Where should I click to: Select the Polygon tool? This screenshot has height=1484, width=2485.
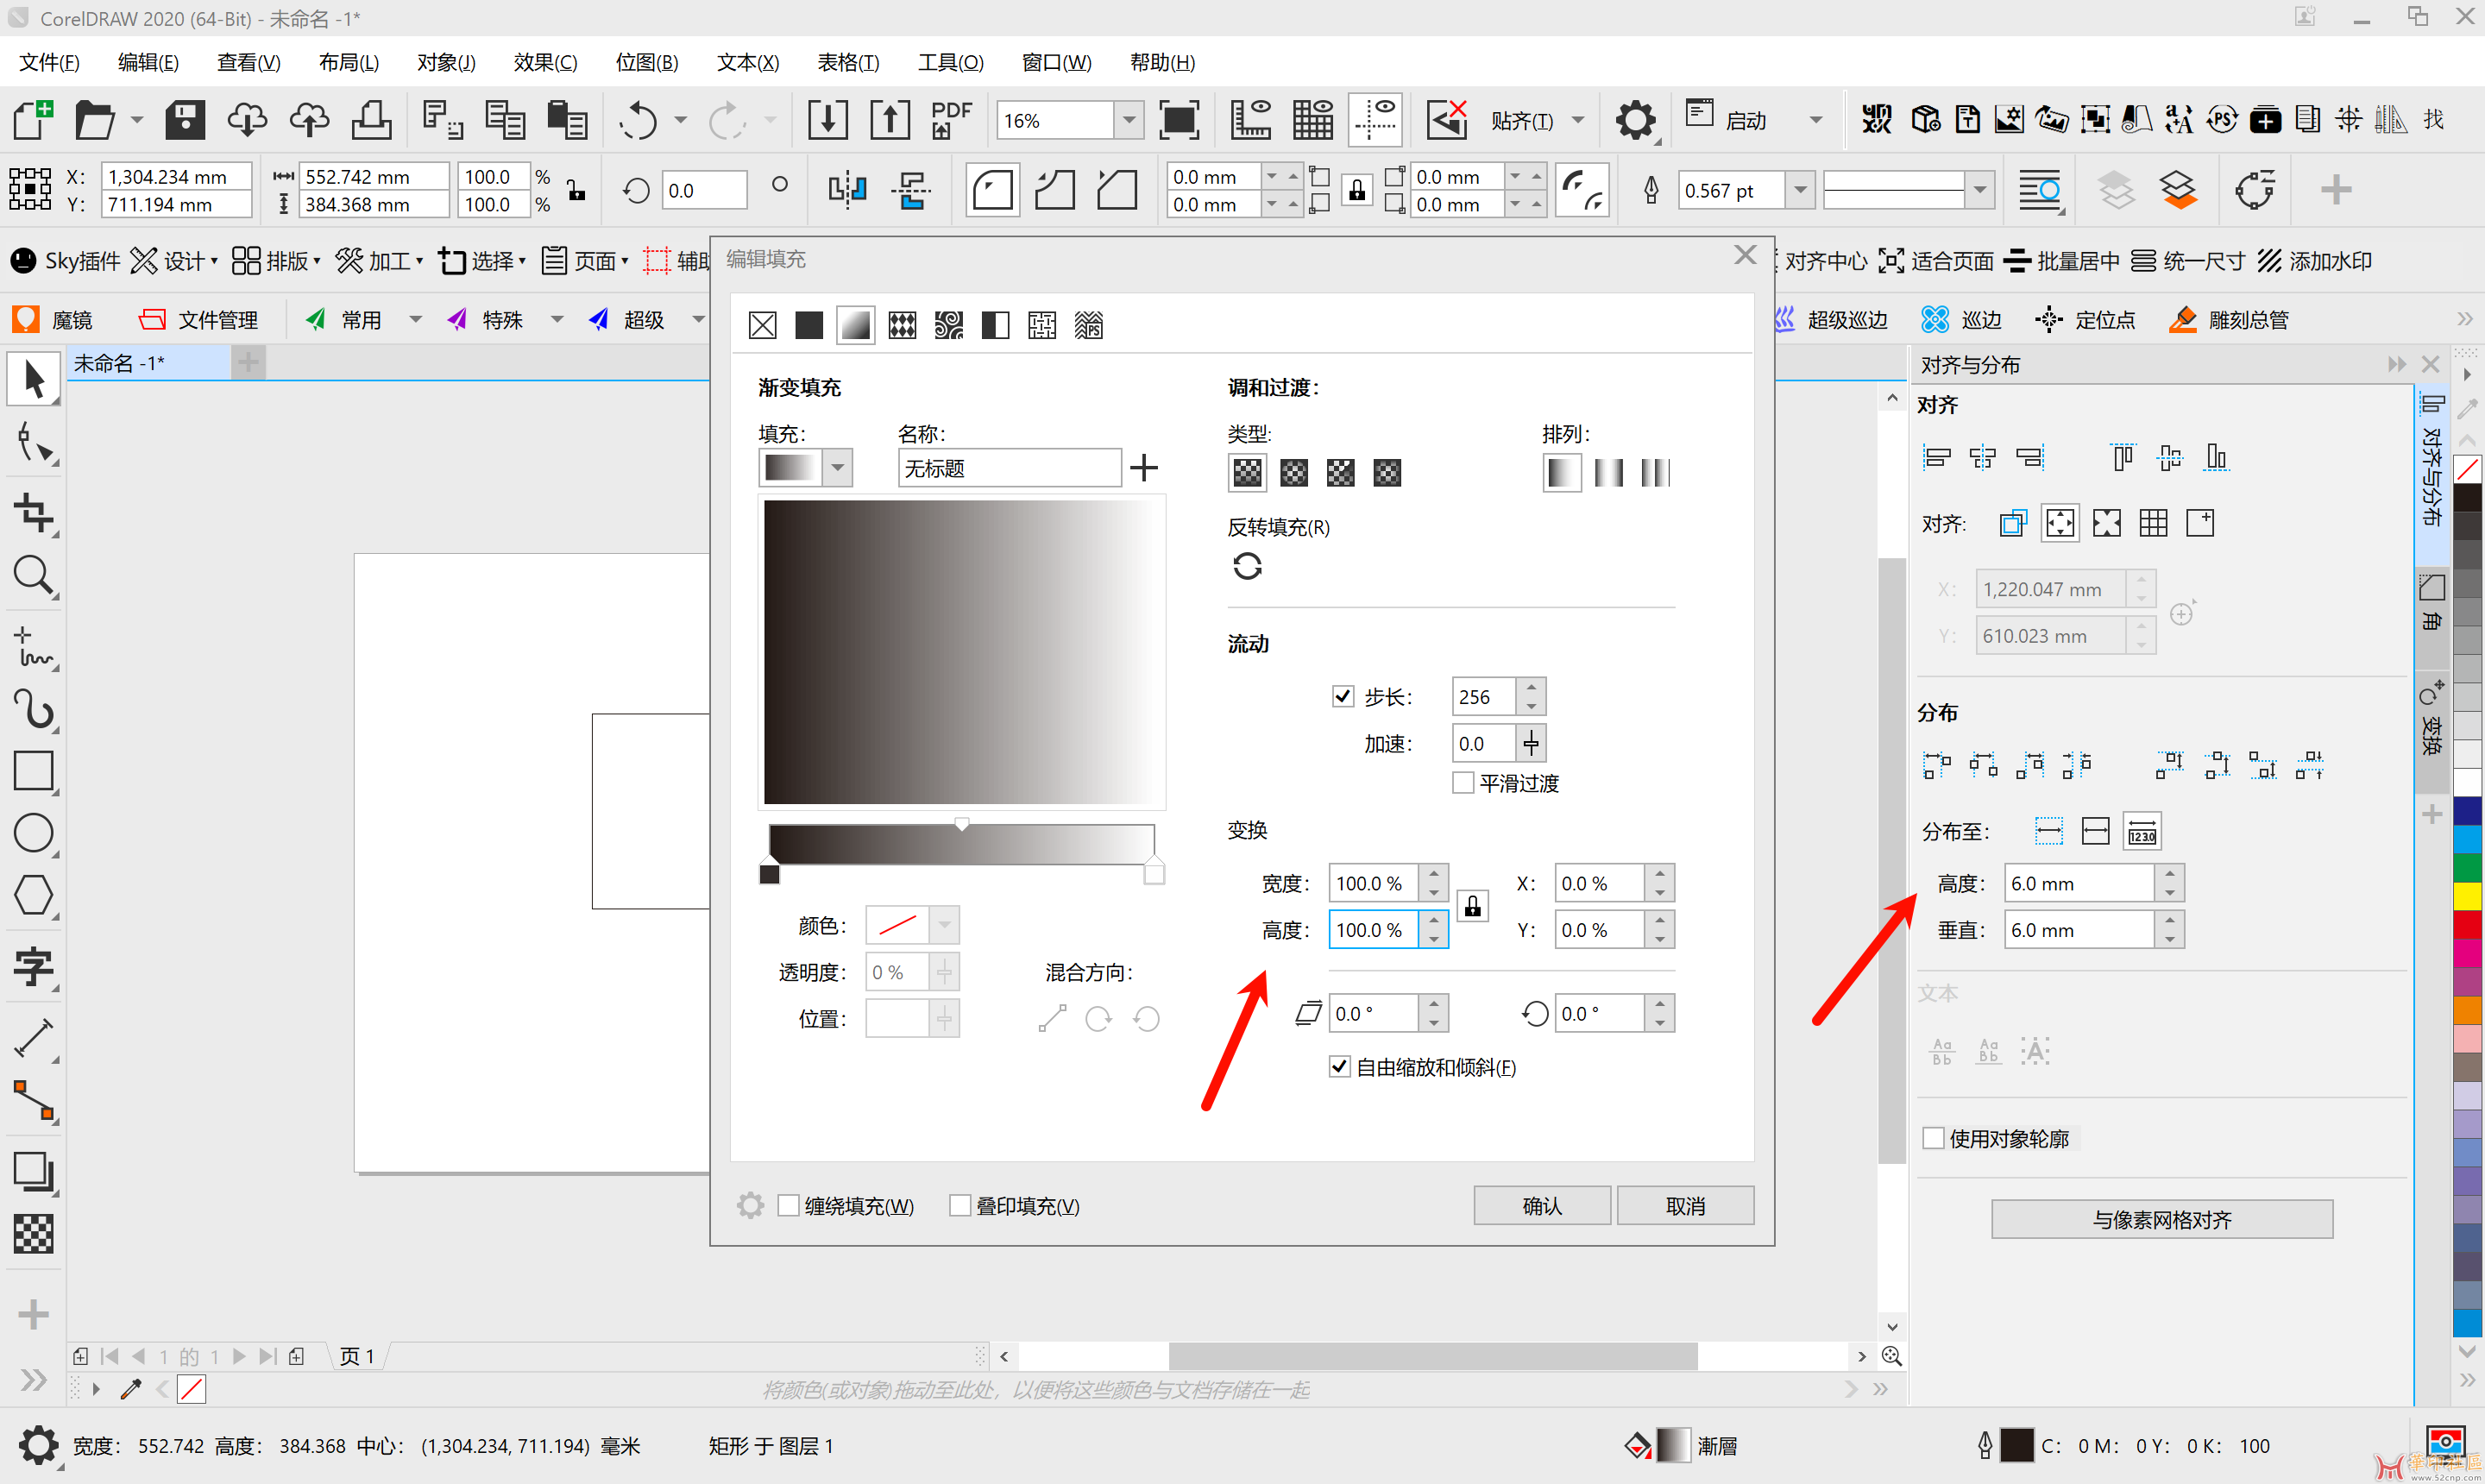[33, 895]
